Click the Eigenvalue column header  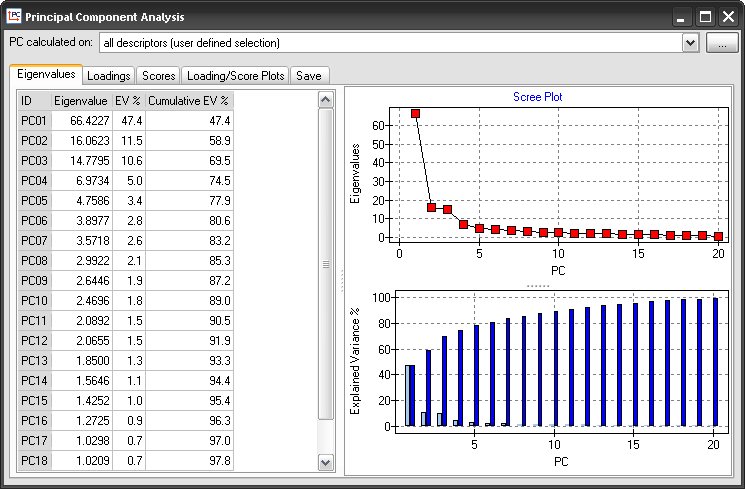coord(80,101)
